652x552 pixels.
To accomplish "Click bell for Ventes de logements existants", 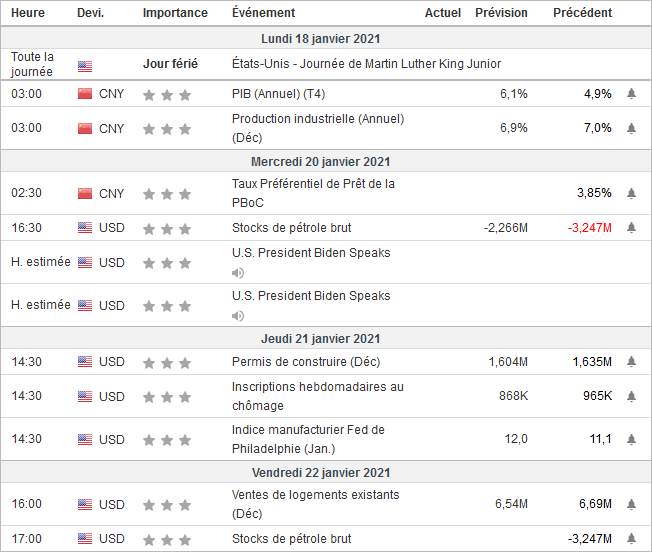I will tap(631, 504).
